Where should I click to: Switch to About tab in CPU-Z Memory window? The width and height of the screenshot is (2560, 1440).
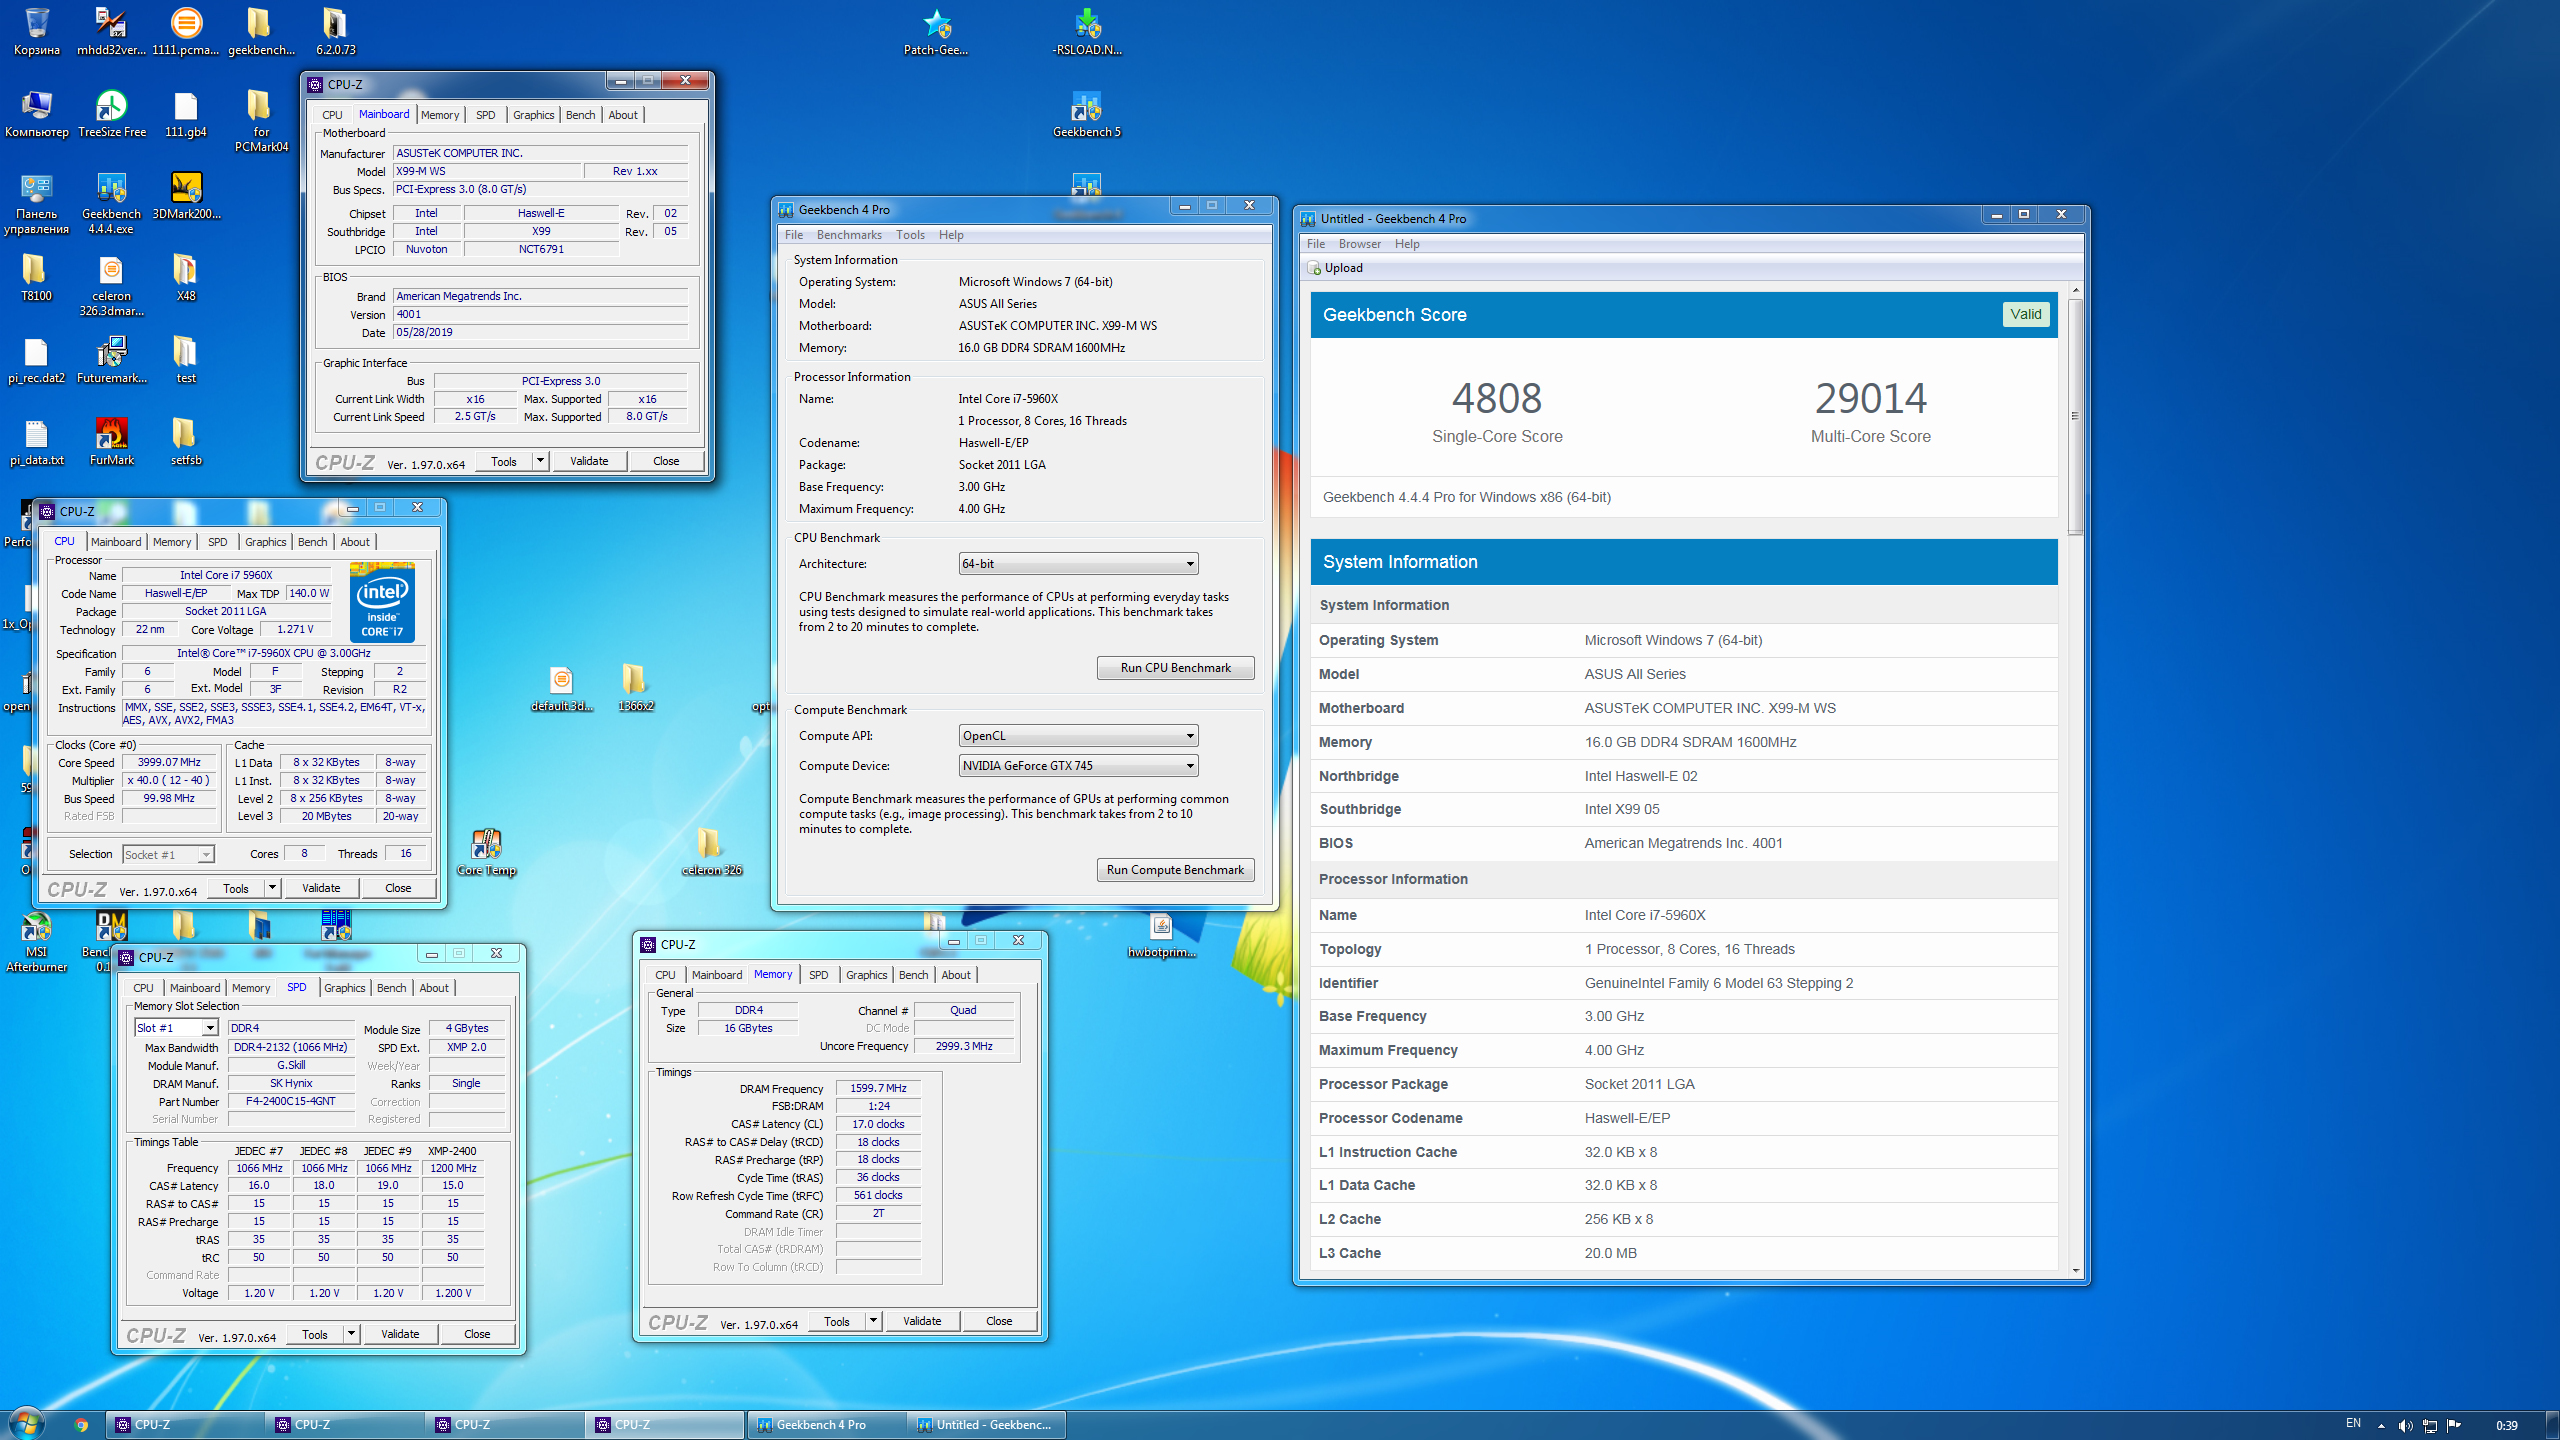pos(956,975)
